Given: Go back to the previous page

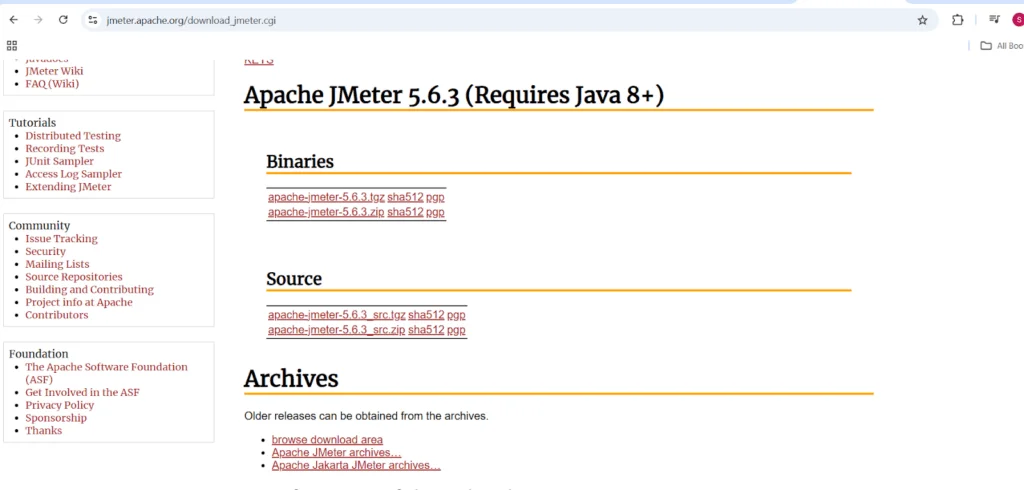Looking at the screenshot, I should pos(14,20).
